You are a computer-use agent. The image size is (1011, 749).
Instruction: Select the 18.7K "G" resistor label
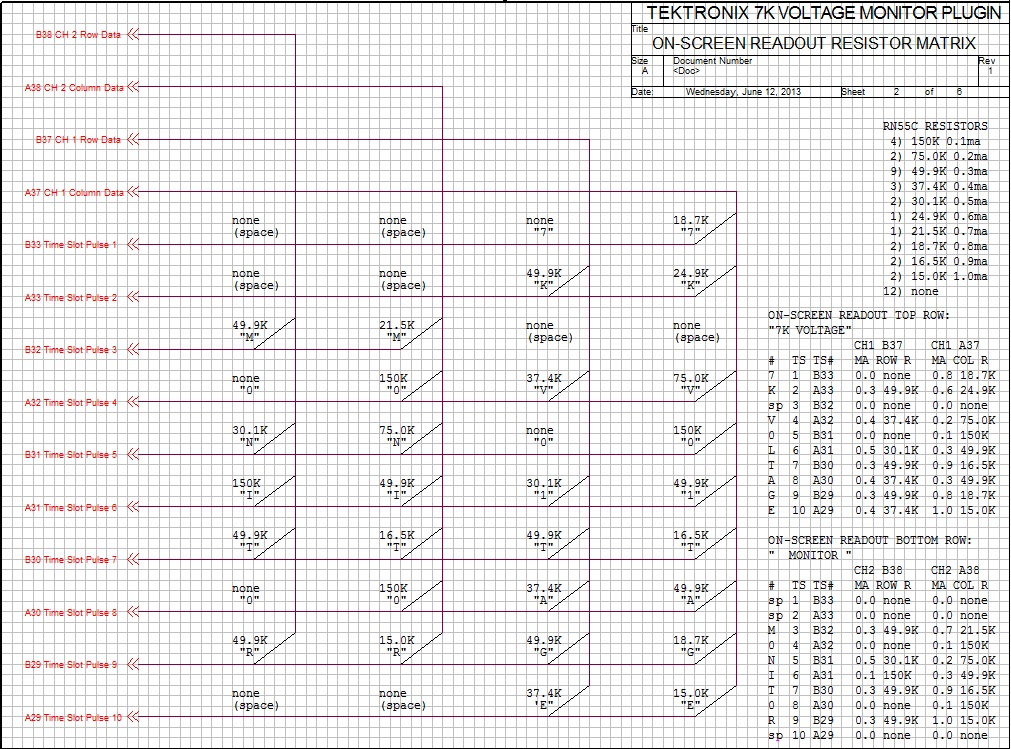(691, 647)
